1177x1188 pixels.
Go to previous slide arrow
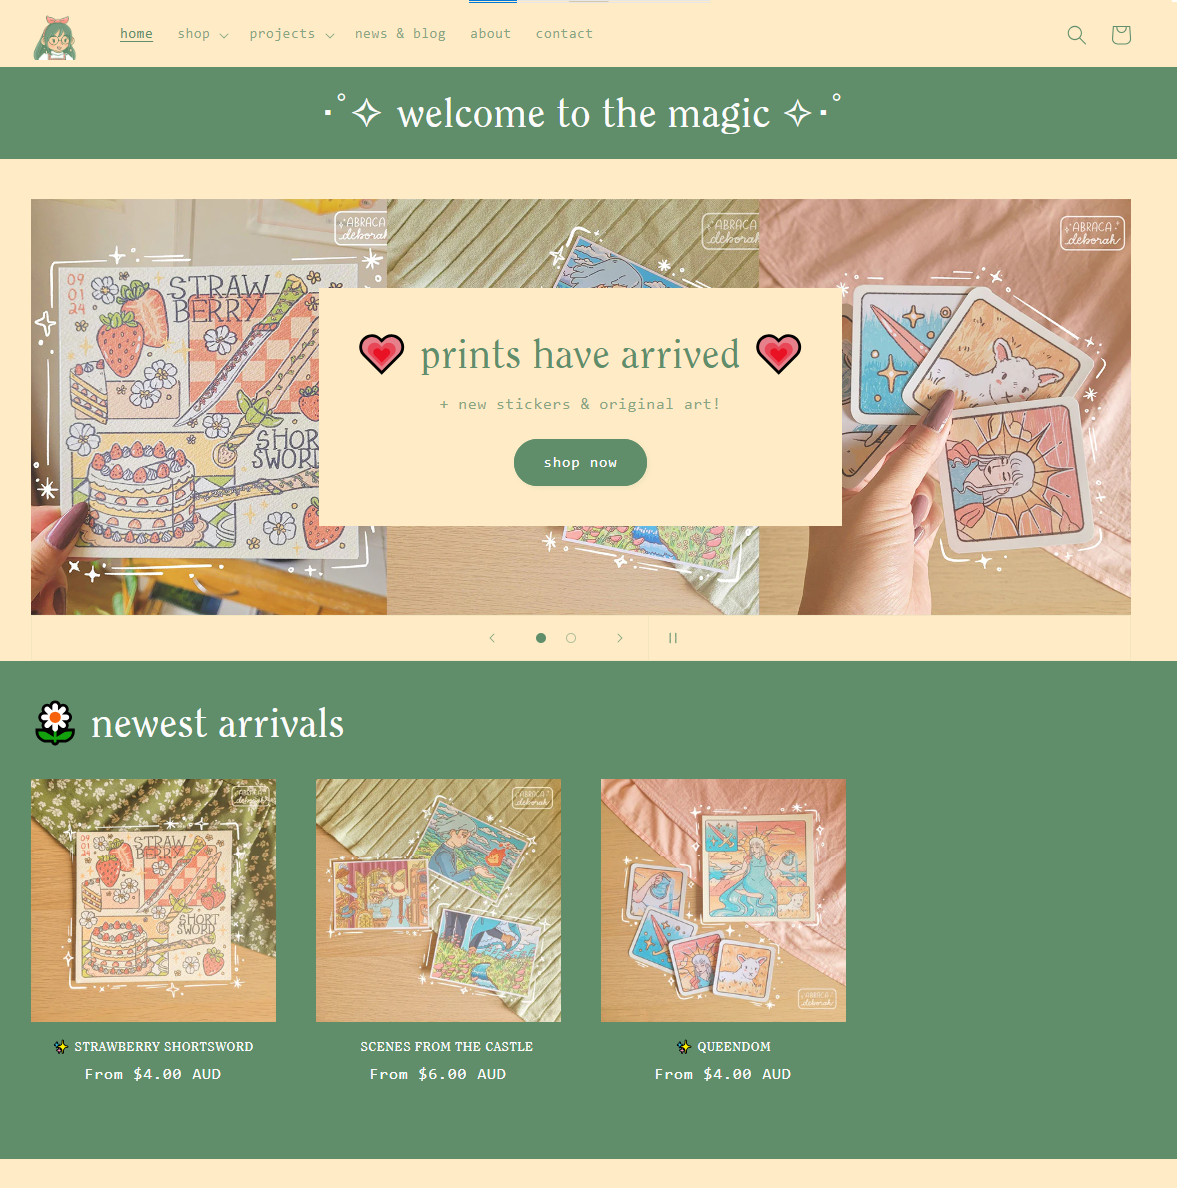tap(492, 638)
